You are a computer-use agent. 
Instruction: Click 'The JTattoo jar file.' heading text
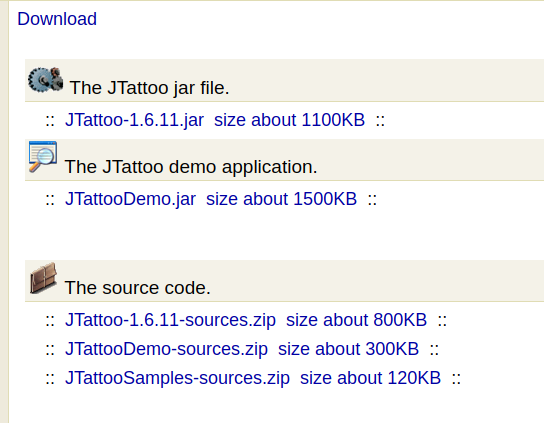150,88
